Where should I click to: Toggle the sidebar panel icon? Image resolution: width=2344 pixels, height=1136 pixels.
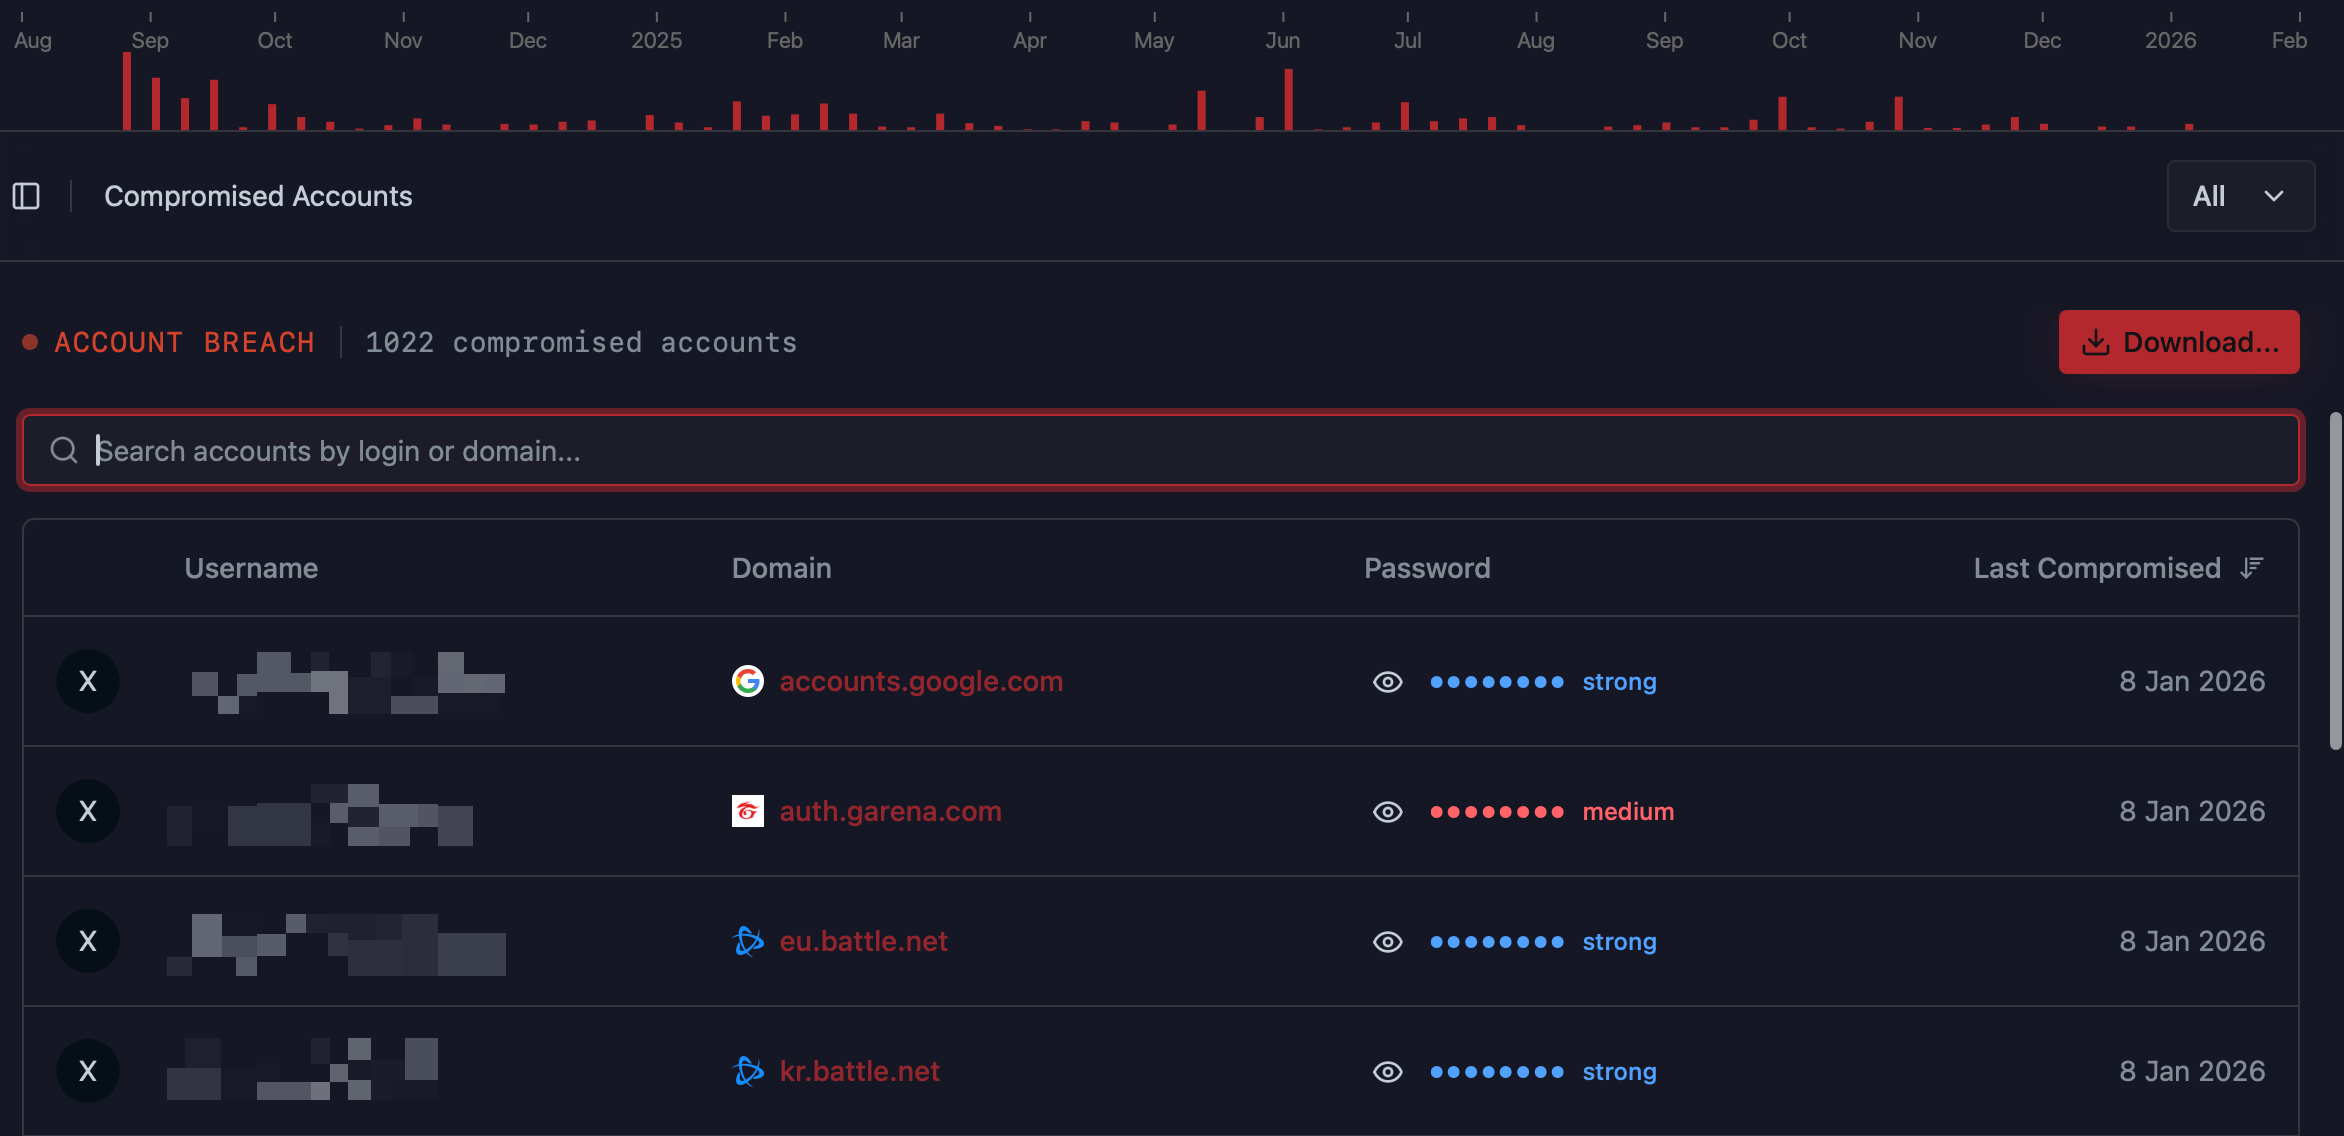(26, 196)
